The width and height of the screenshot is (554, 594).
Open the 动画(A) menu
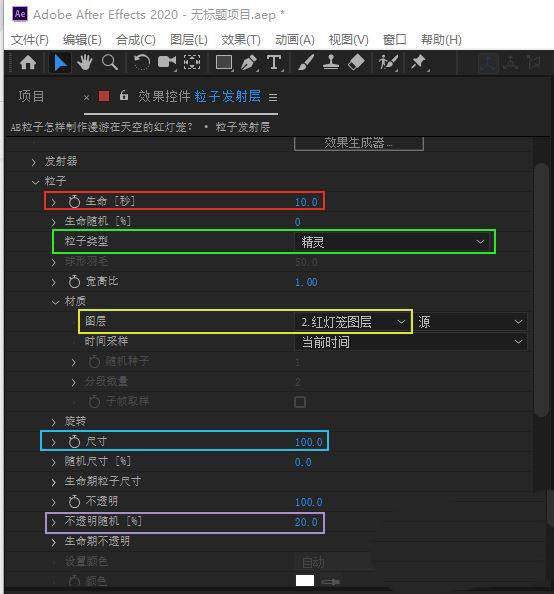tap(295, 40)
